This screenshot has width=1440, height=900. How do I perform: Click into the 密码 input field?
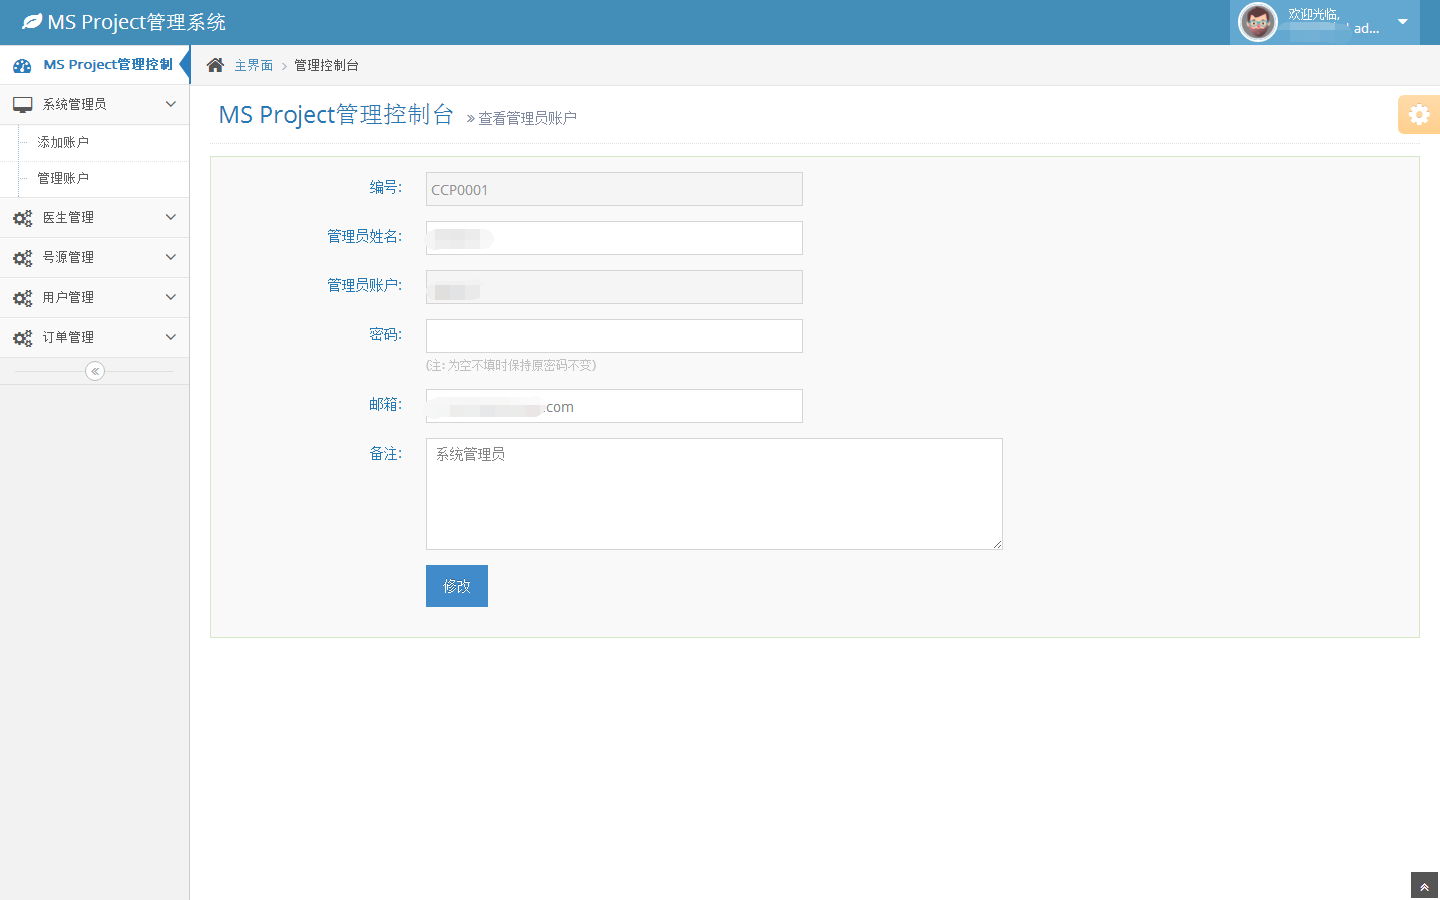[x=614, y=336]
